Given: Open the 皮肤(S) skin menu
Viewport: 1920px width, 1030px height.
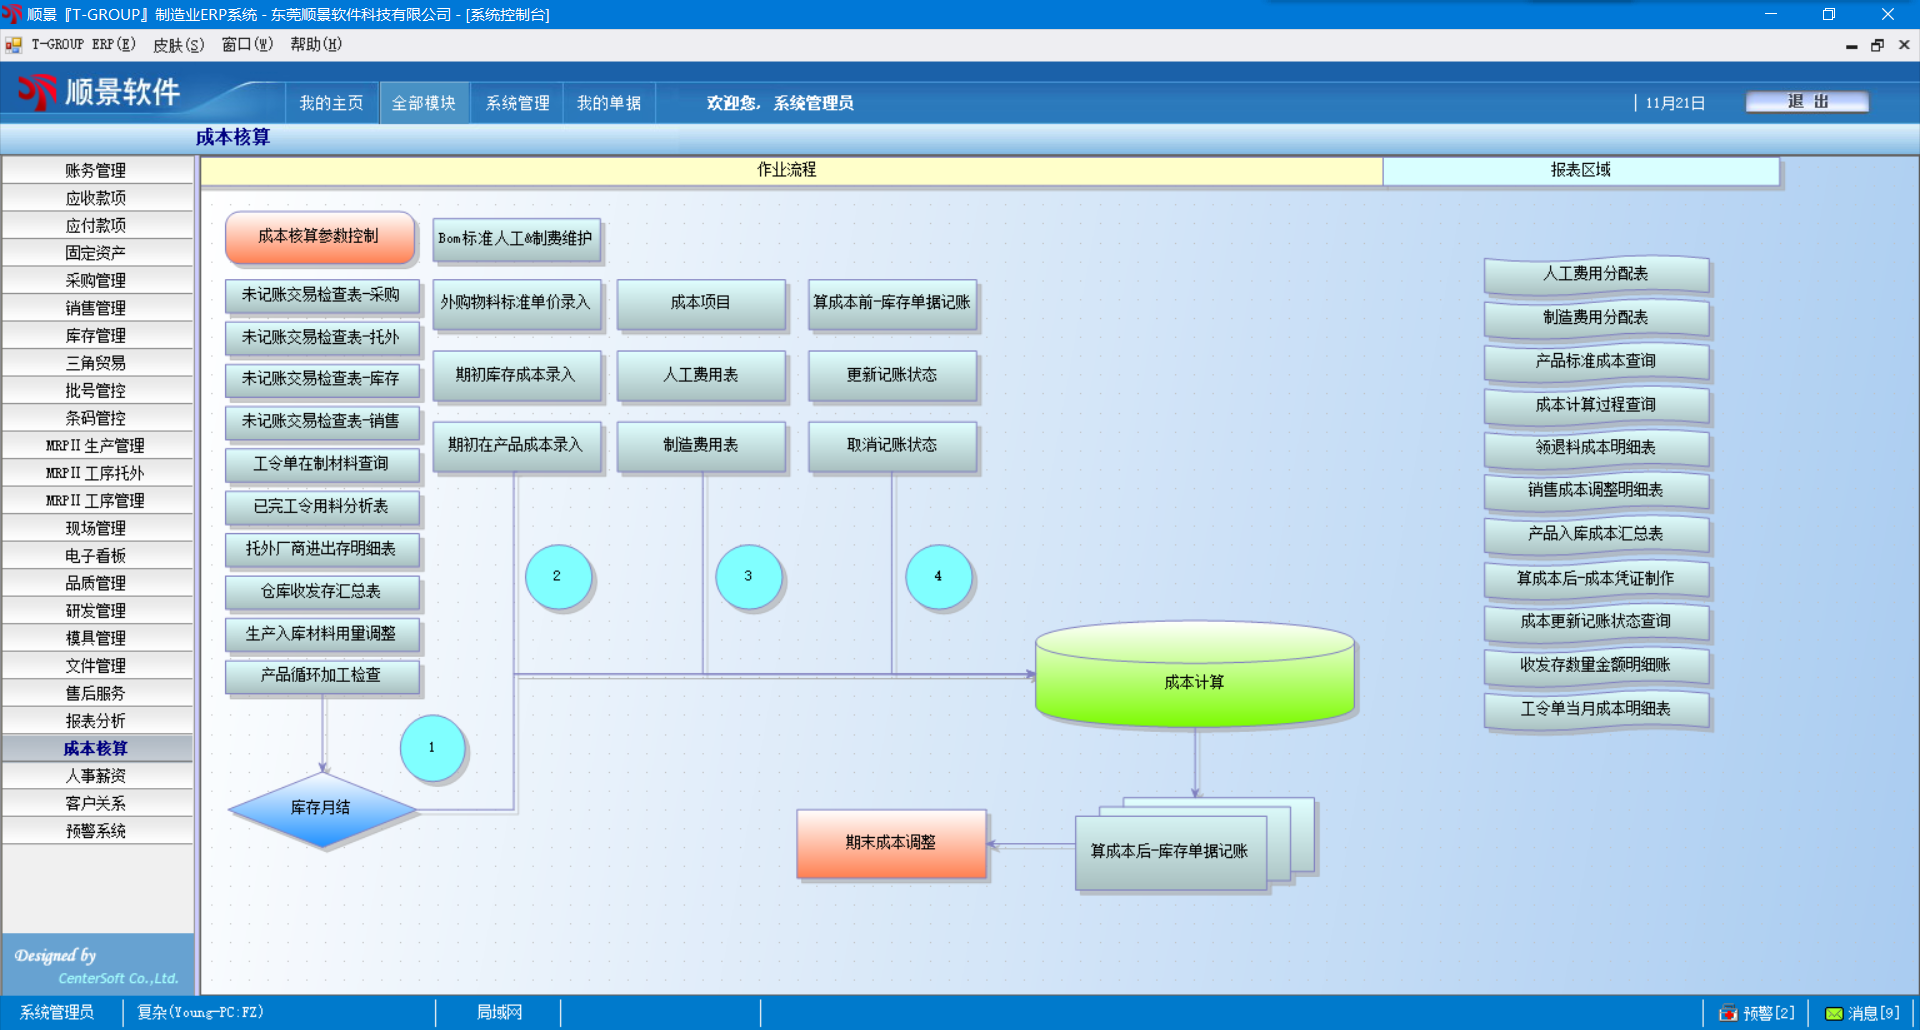Looking at the screenshot, I should (178, 45).
